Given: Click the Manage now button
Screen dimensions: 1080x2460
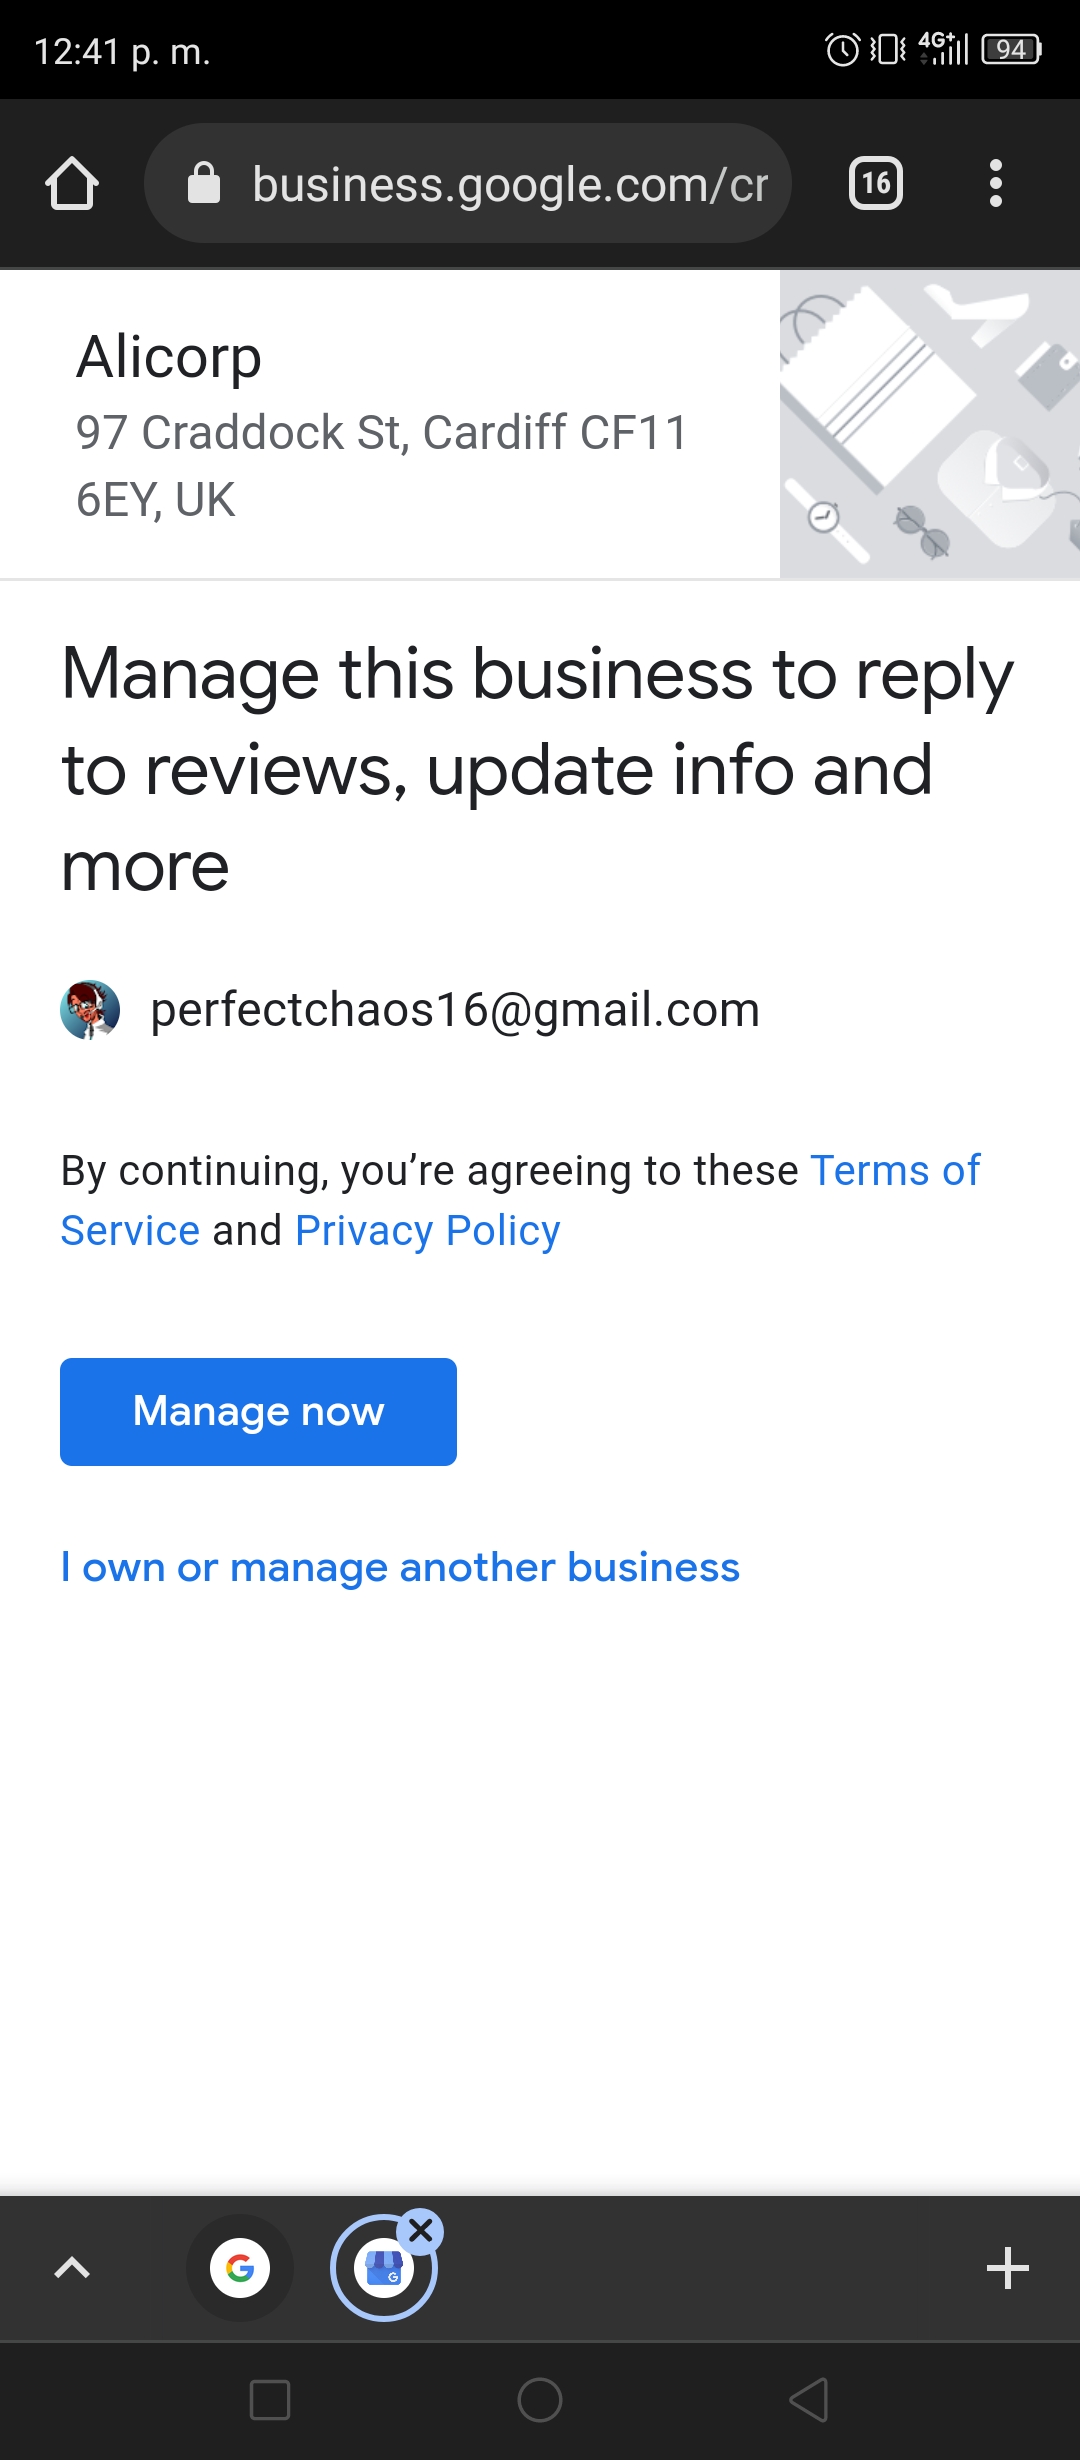Looking at the screenshot, I should [258, 1412].
